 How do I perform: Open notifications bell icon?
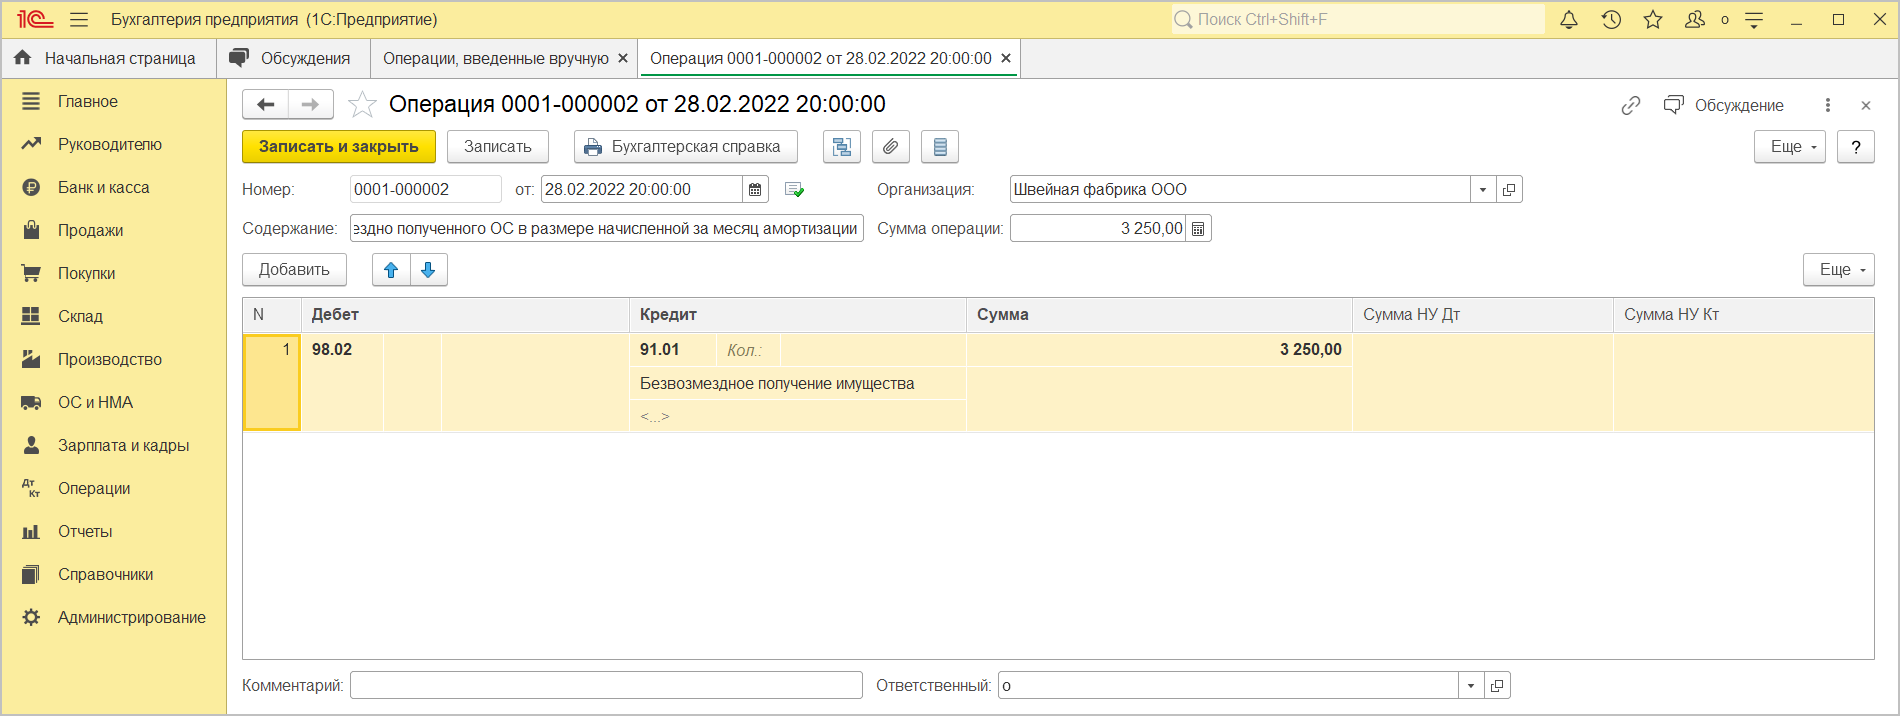pyautogui.click(x=1569, y=19)
